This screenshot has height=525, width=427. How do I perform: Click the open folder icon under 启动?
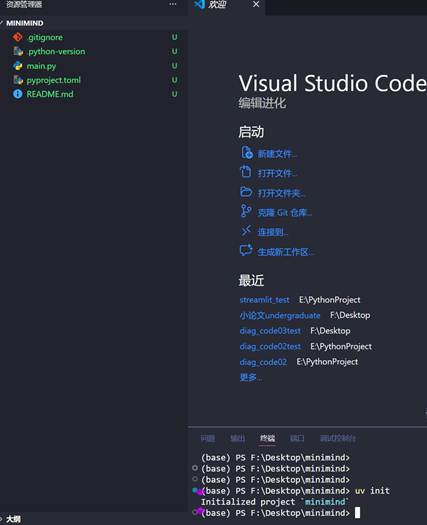pyautogui.click(x=246, y=192)
